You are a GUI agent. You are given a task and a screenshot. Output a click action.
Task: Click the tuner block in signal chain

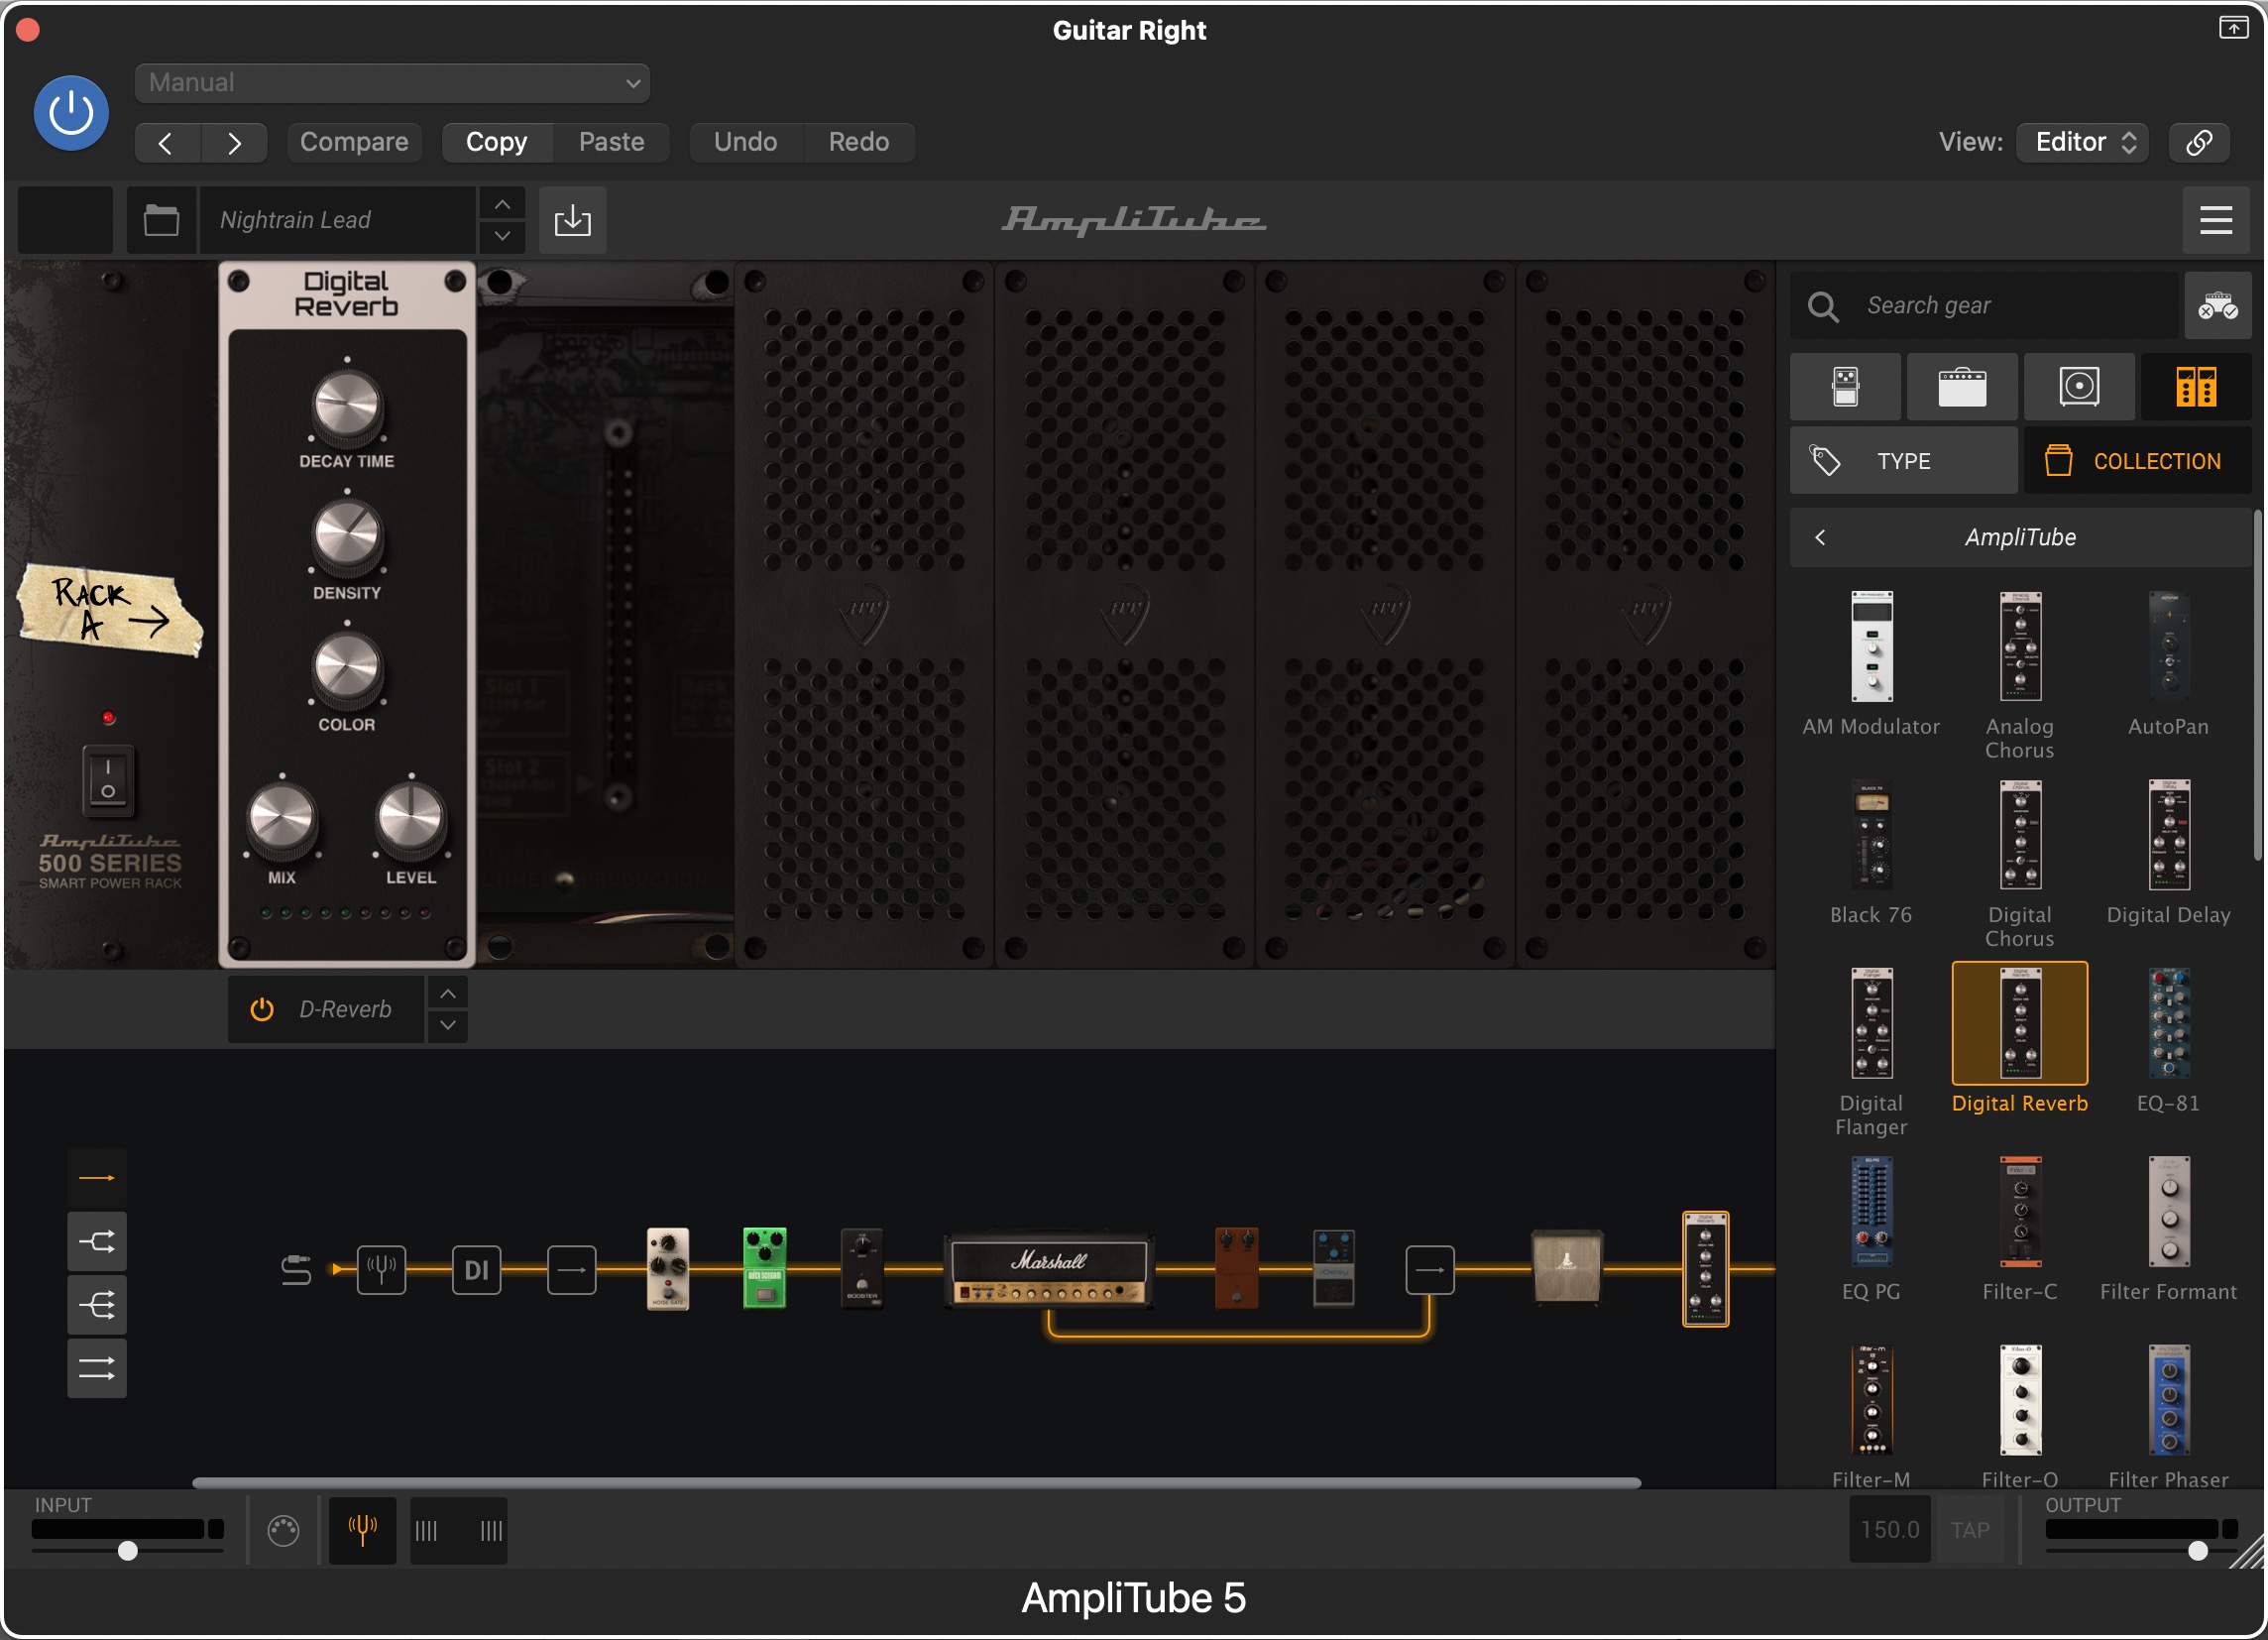click(x=381, y=1271)
